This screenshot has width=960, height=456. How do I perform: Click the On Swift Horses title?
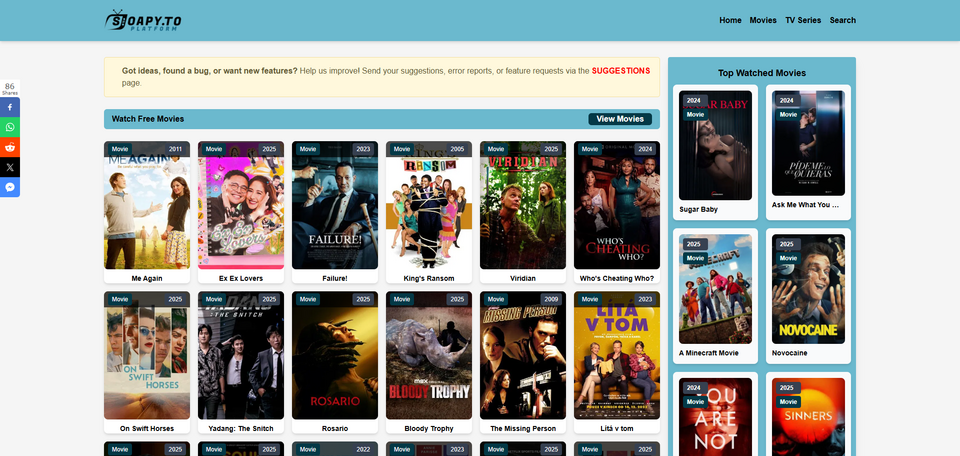point(147,428)
